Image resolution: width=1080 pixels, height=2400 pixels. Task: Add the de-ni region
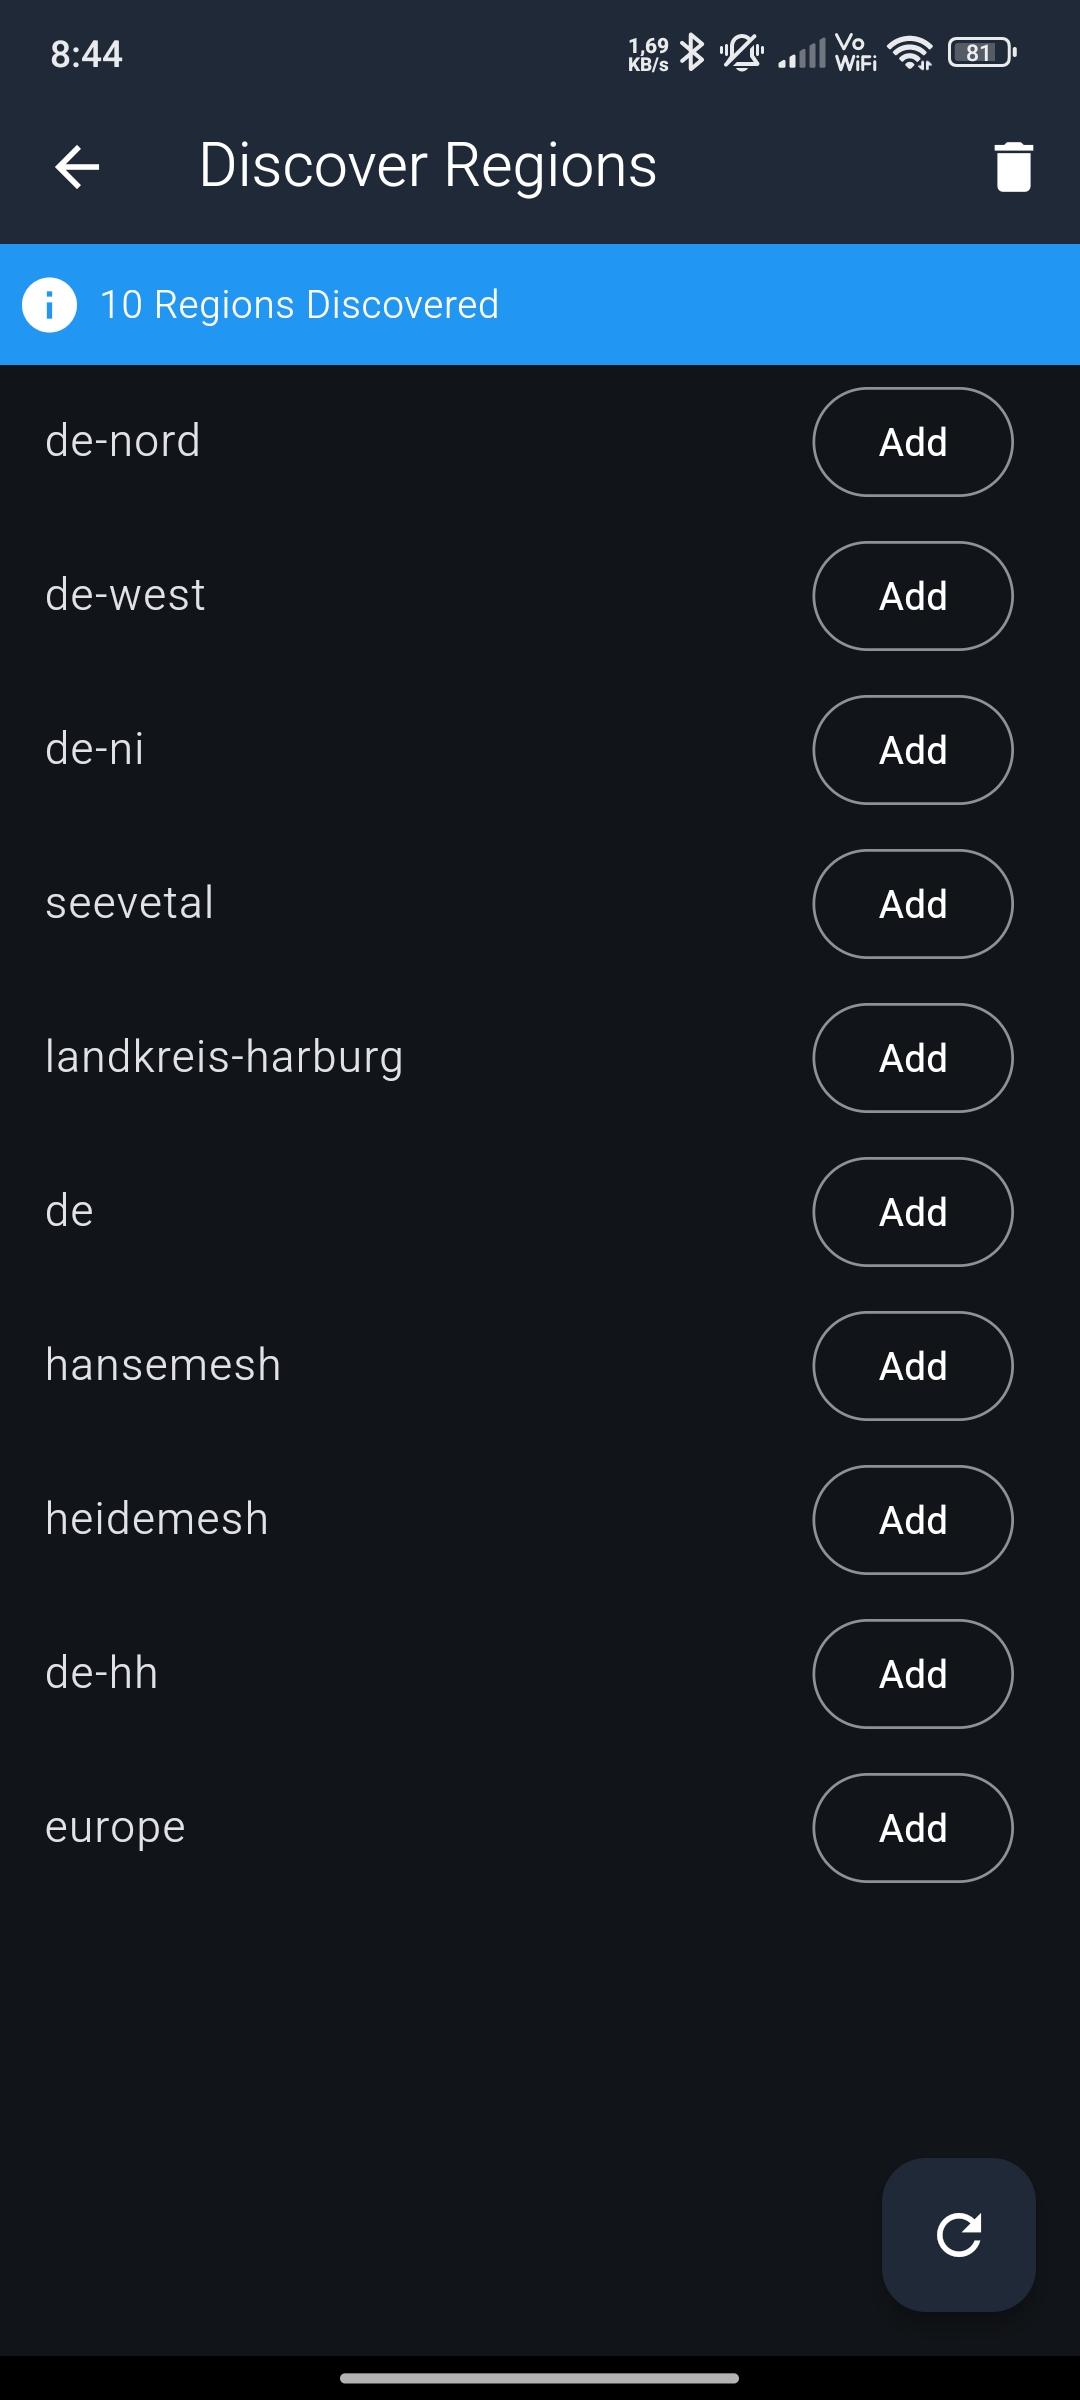tap(912, 750)
